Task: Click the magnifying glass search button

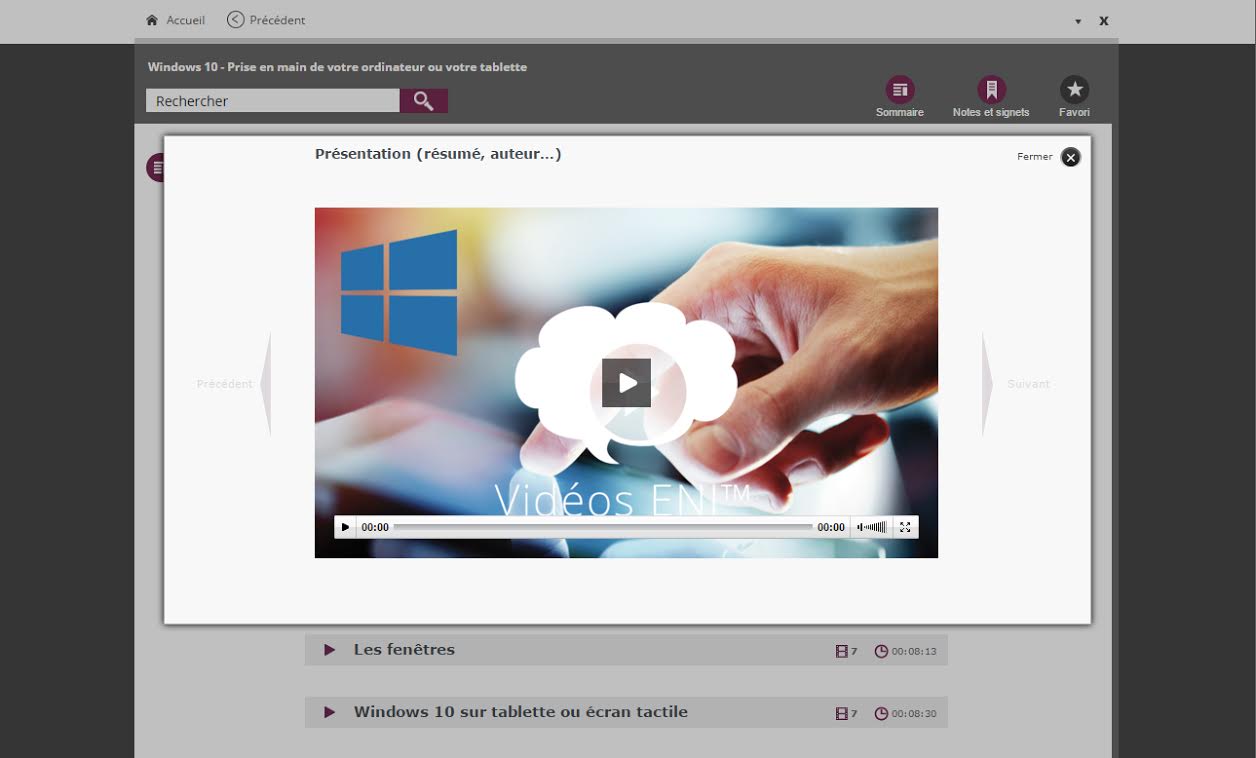Action: [x=424, y=101]
